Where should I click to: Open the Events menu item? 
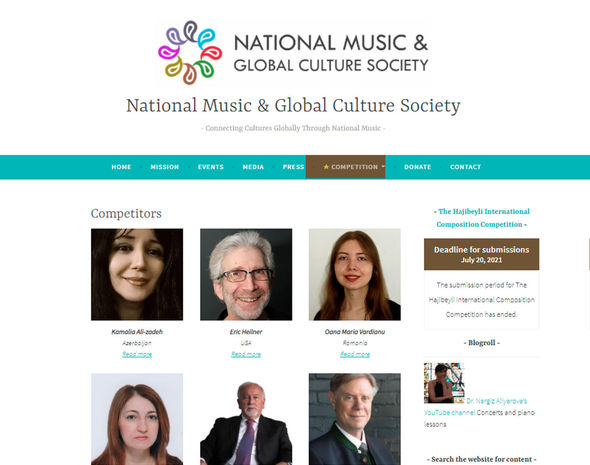pyautogui.click(x=211, y=167)
